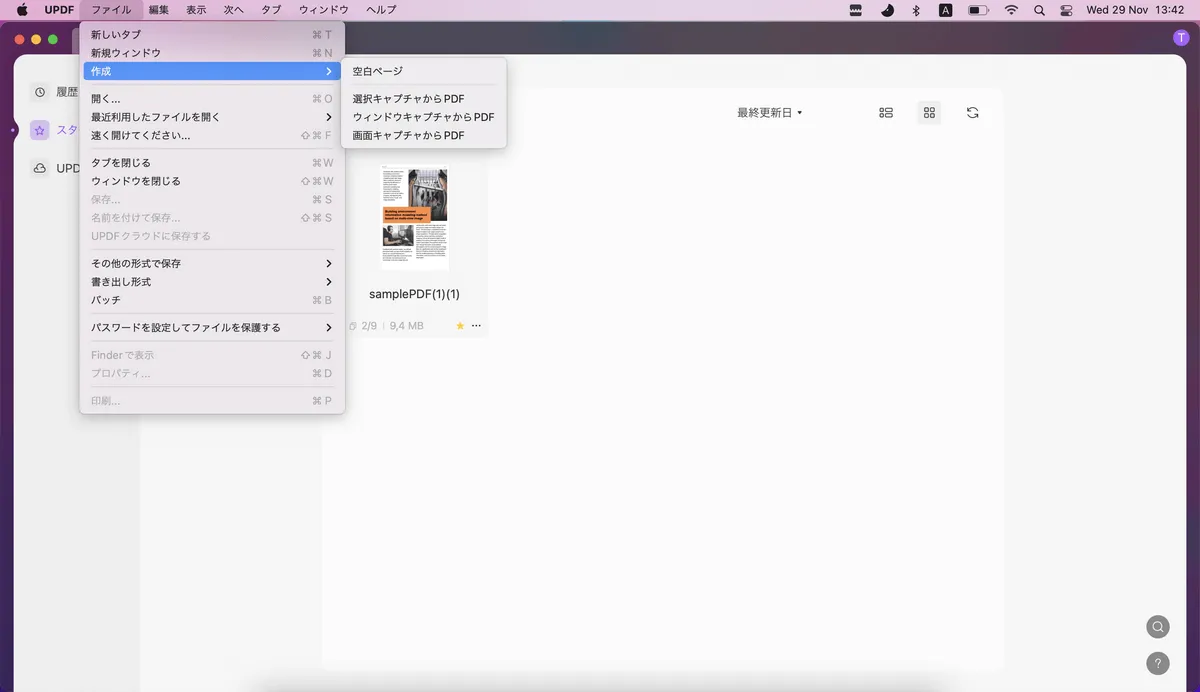Expand 最近利用したファイルを開く submenu
The width and height of the screenshot is (1200, 692).
(212, 117)
